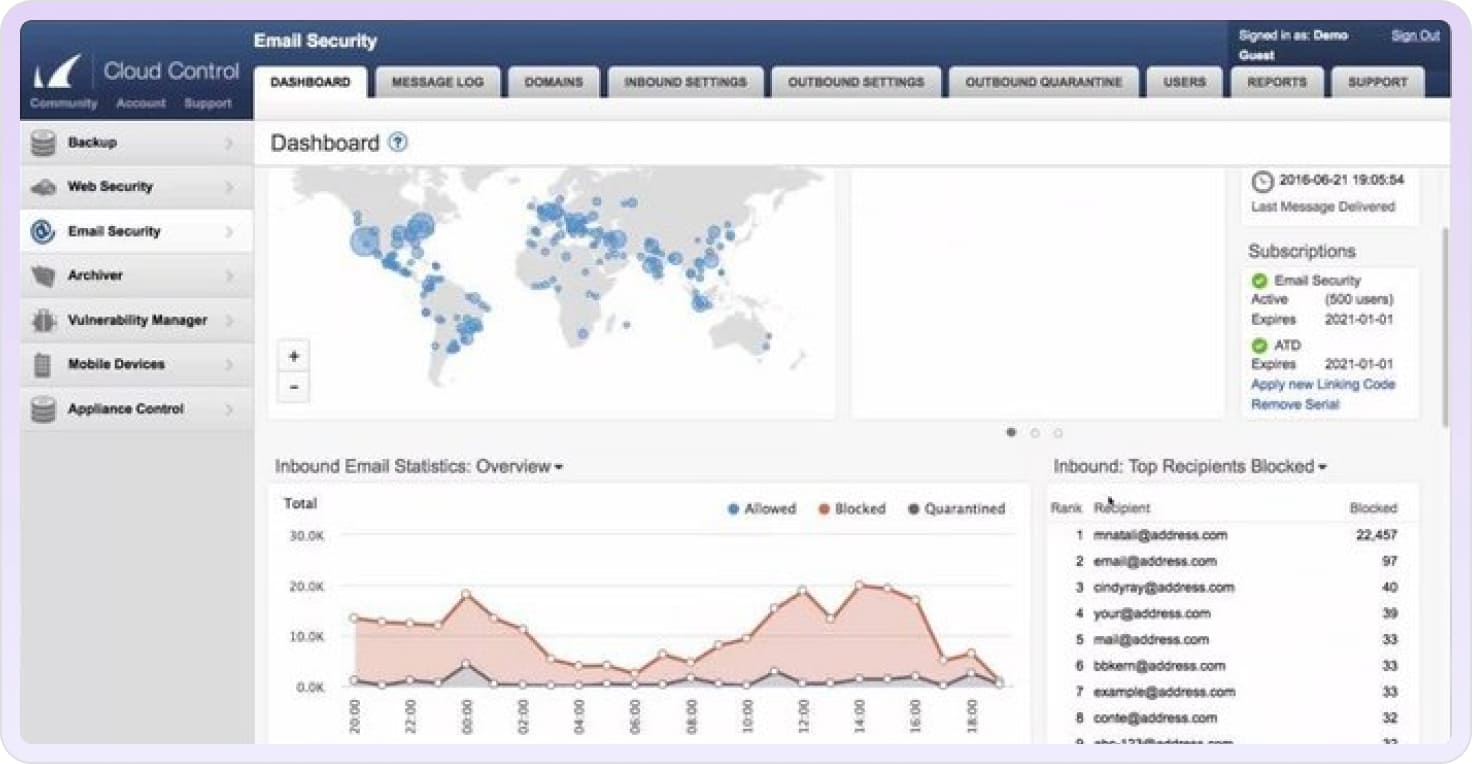
Task: Toggle the Blocked series in chart legend
Action: (x=852, y=509)
